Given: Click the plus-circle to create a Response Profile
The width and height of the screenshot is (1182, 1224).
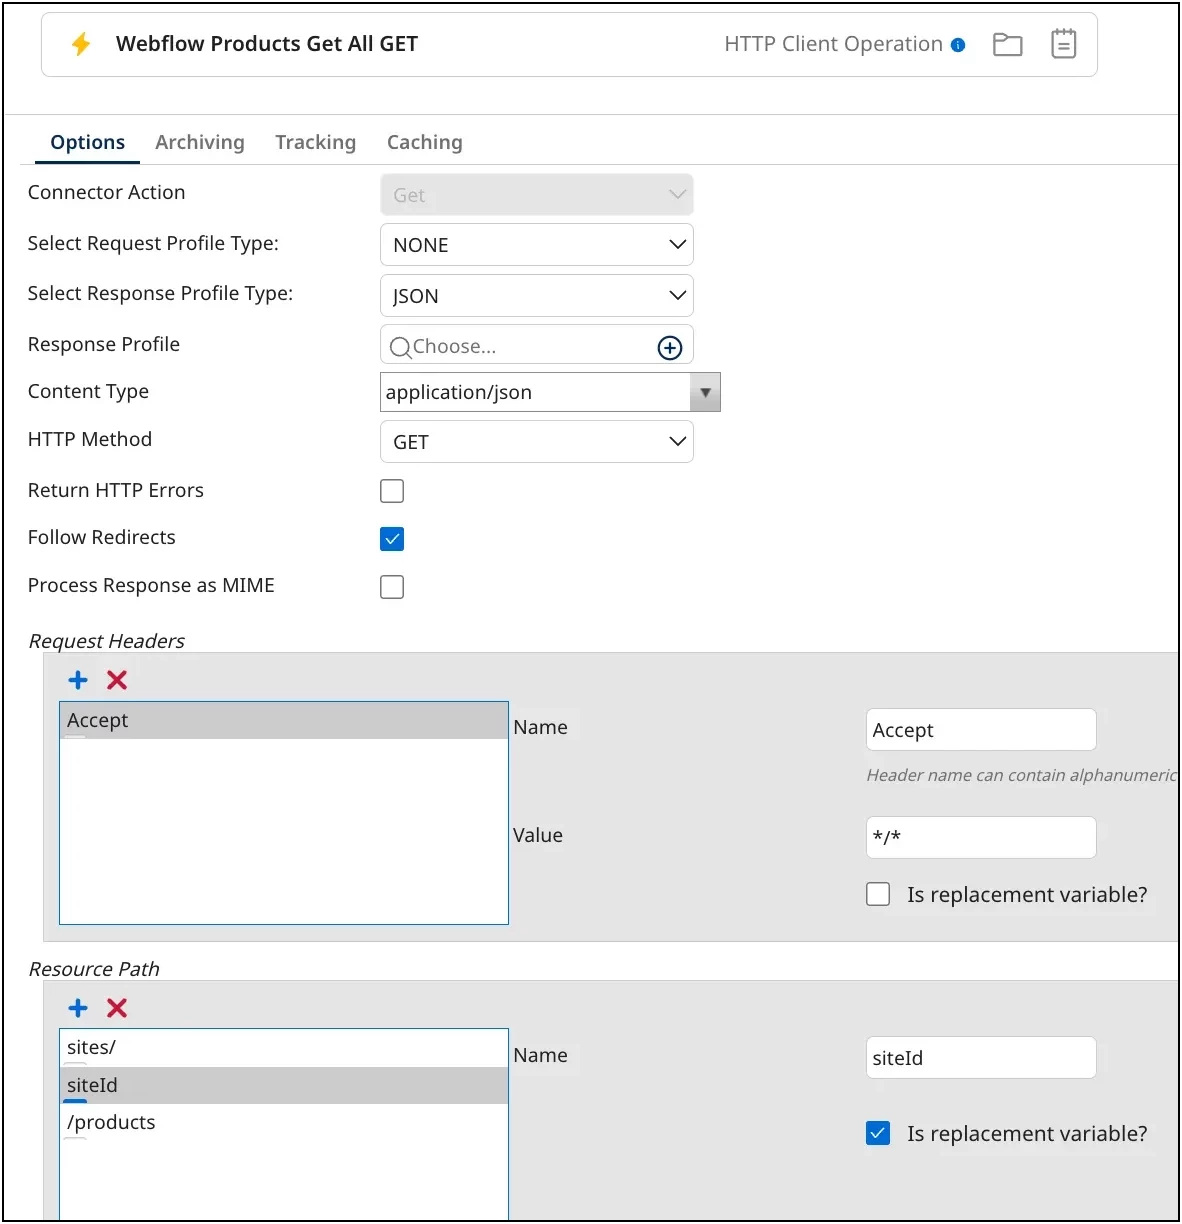Looking at the screenshot, I should (669, 345).
